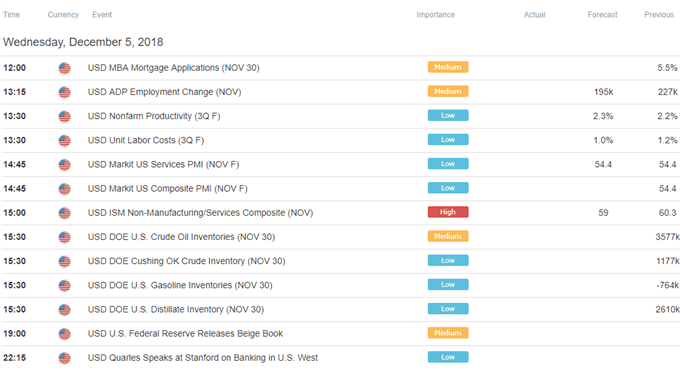The height and width of the screenshot is (372, 680).
Task: Select the 1177k previous Cushing Crude Inventory value
Action: click(668, 261)
